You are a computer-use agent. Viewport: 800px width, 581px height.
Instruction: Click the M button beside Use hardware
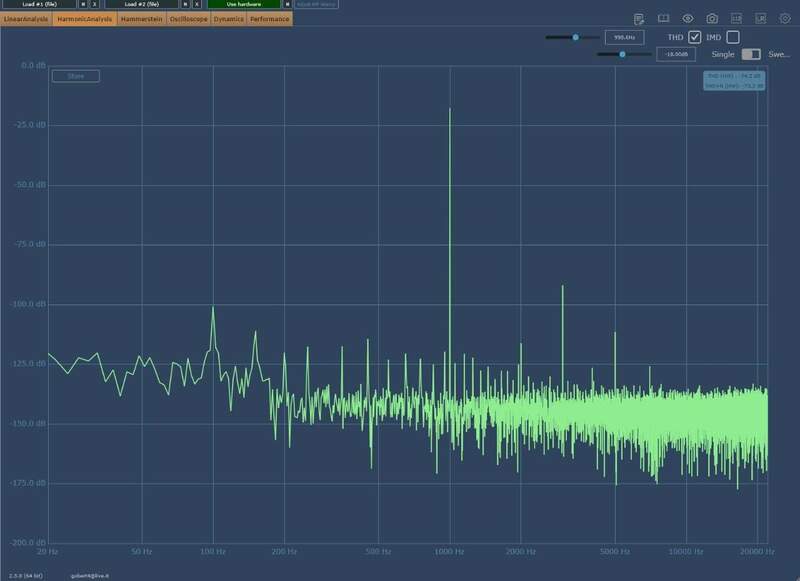coord(288,4)
